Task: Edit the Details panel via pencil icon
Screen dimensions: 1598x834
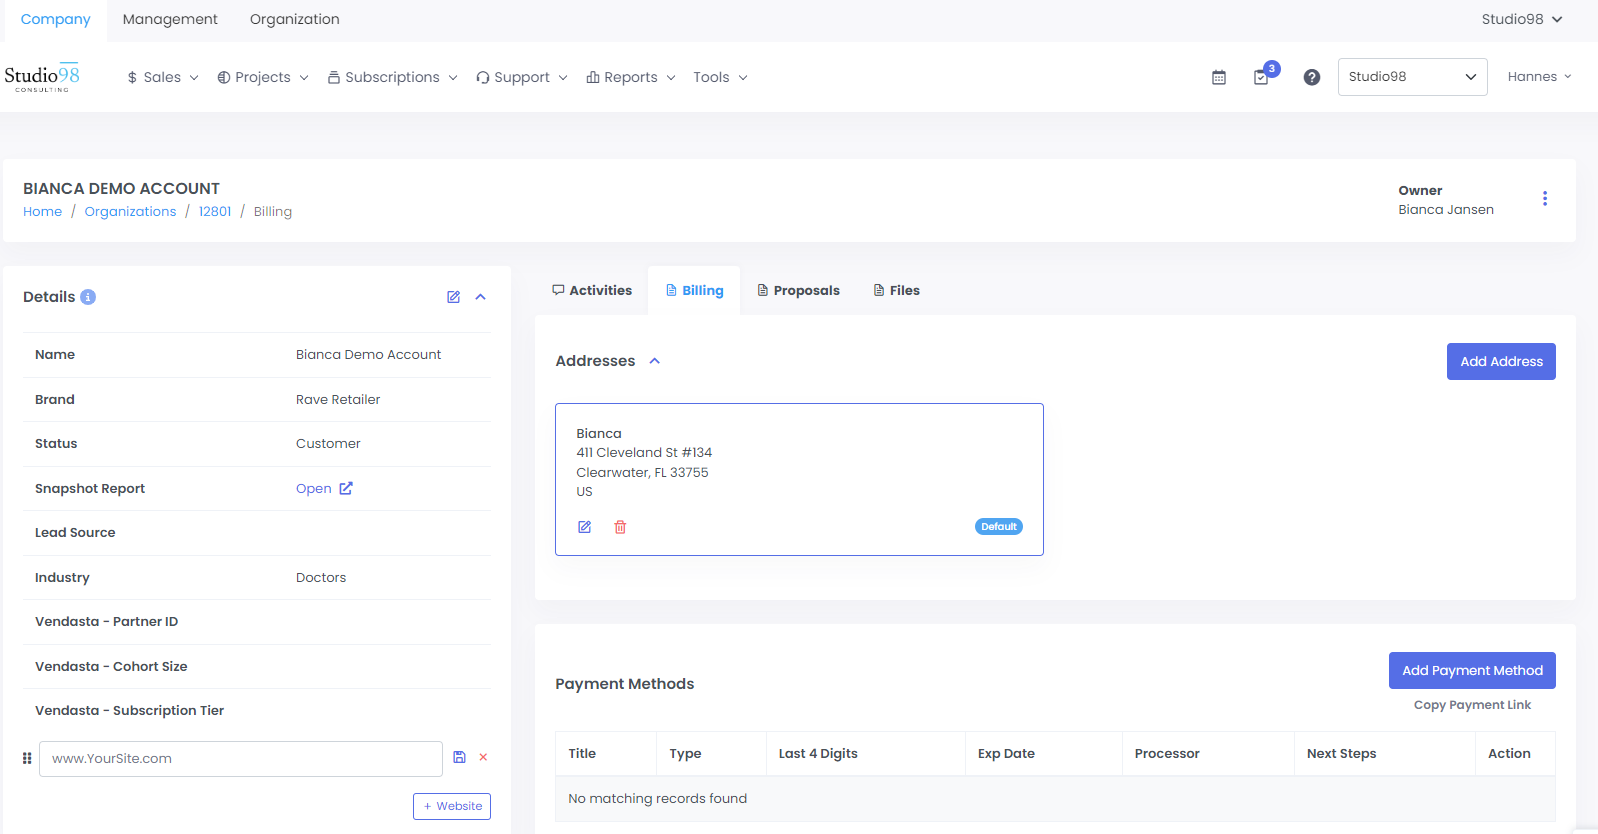Action: (x=453, y=297)
